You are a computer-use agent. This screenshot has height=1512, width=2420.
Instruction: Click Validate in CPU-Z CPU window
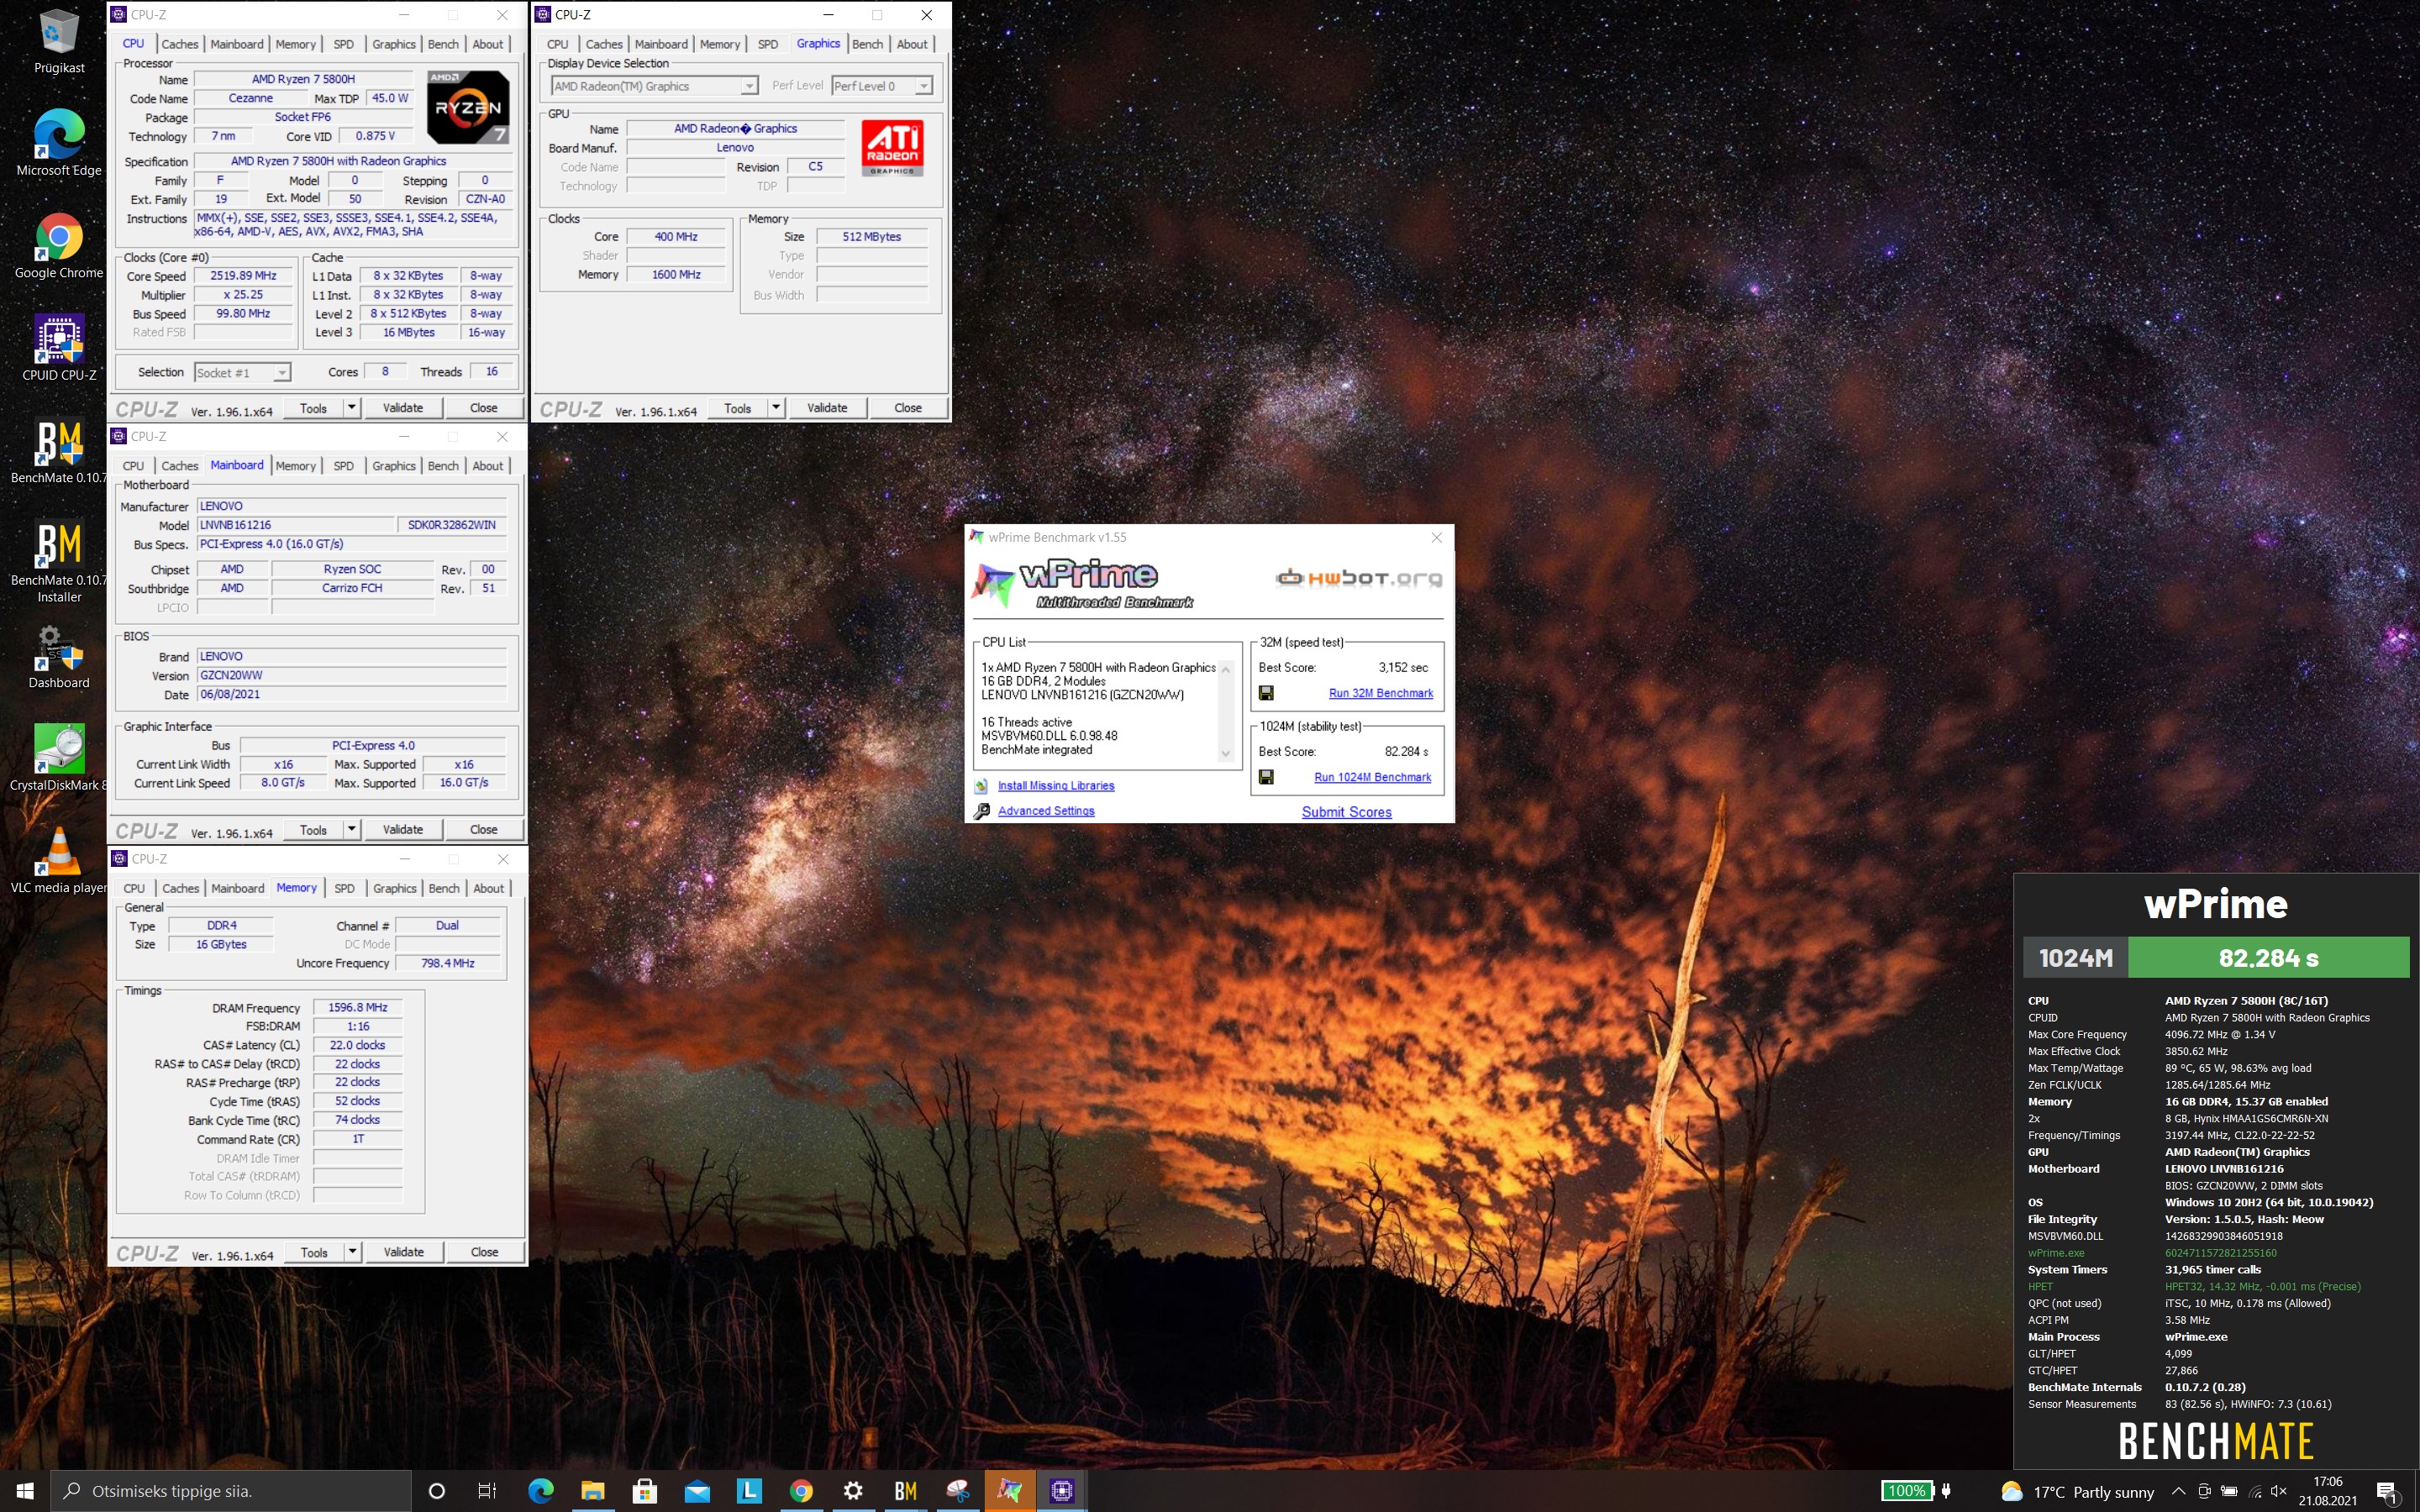tap(403, 407)
